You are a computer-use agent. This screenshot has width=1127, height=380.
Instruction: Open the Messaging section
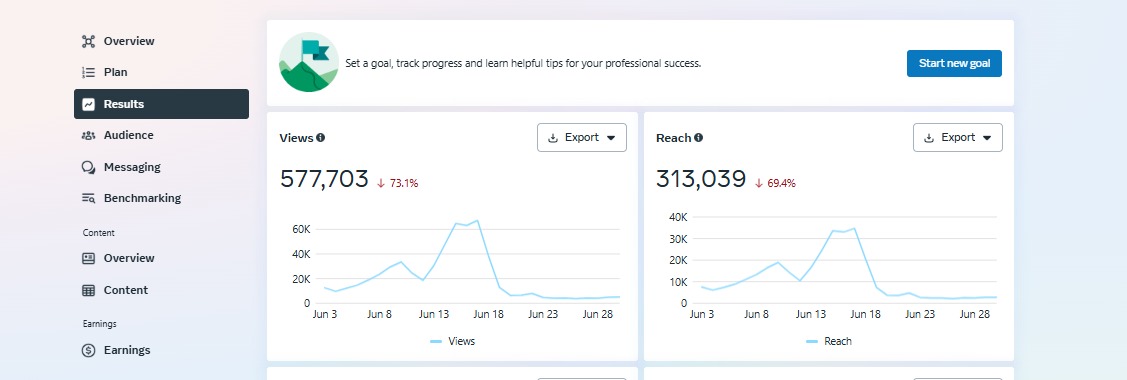[161, 167]
